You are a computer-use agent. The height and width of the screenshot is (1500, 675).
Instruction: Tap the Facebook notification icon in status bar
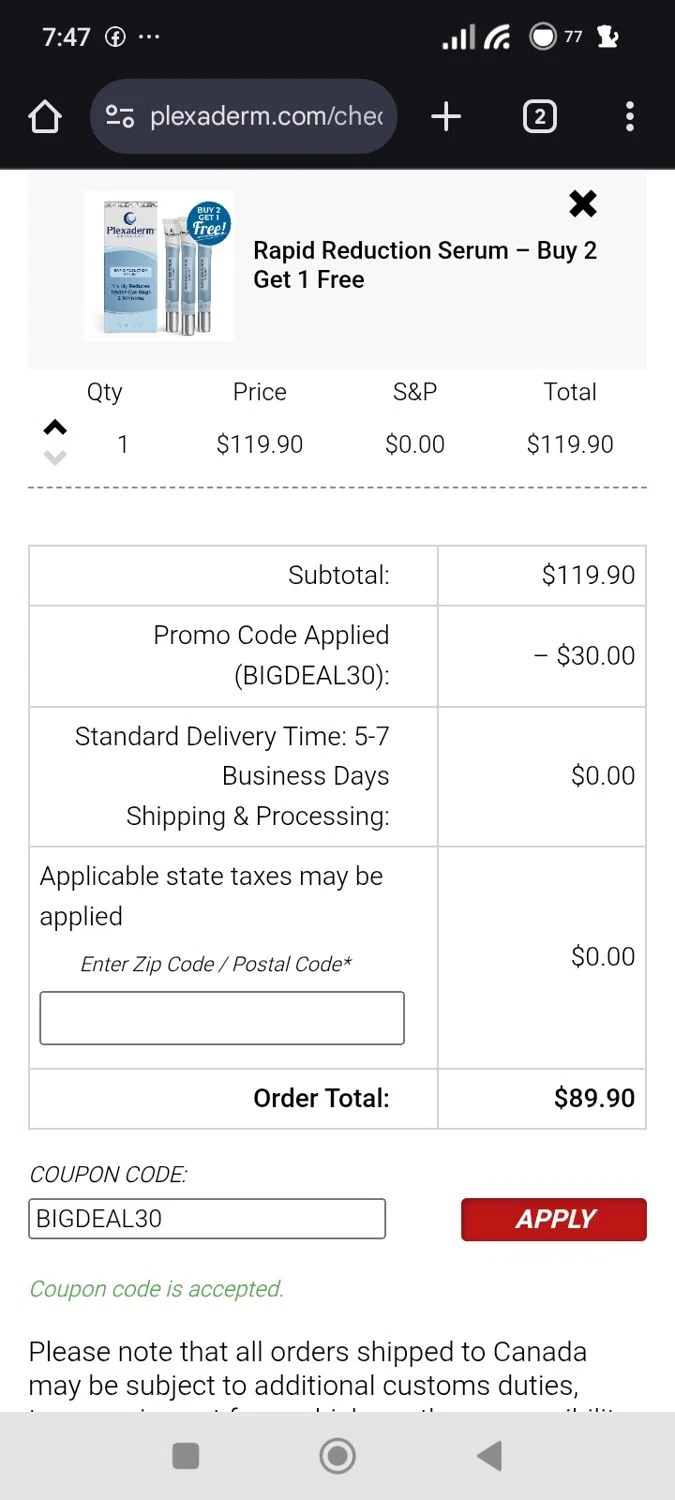click(x=116, y=38)
